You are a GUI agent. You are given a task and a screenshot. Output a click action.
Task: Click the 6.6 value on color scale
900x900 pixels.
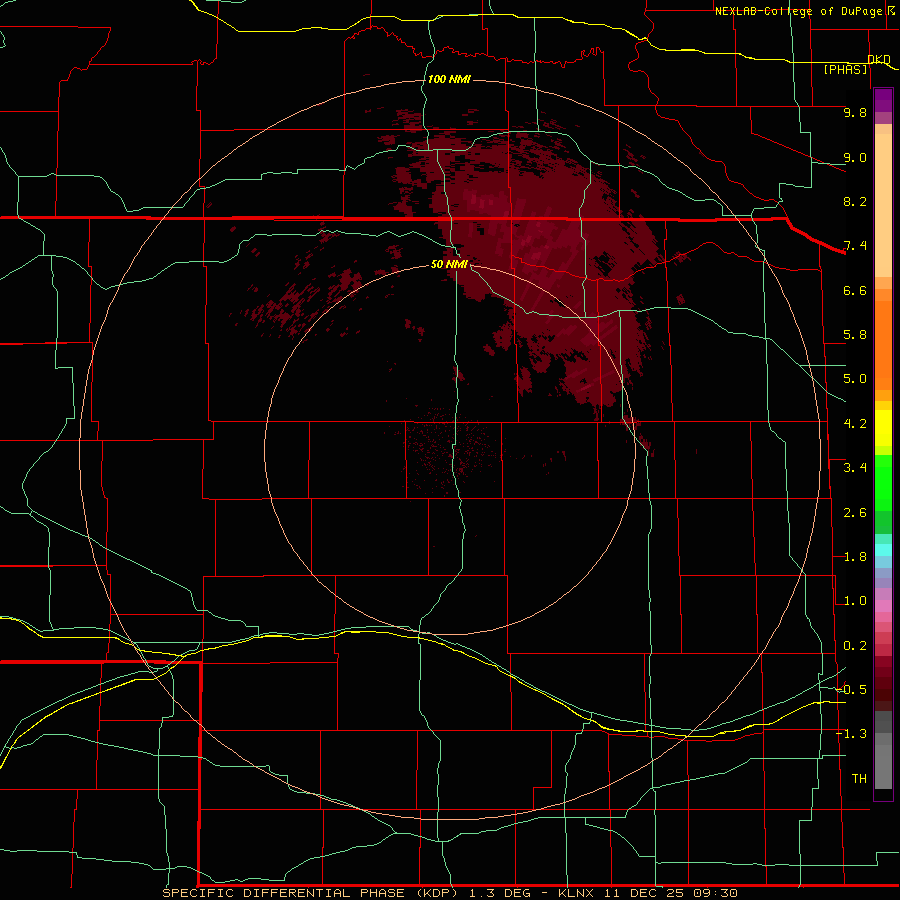point(855,290)
